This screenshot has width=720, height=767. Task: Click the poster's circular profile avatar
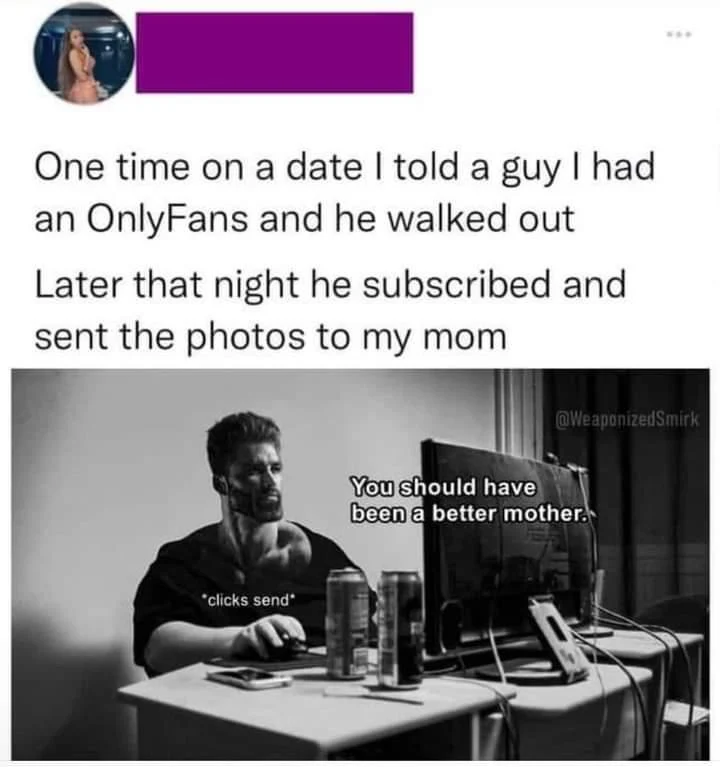tap(84, 55)
